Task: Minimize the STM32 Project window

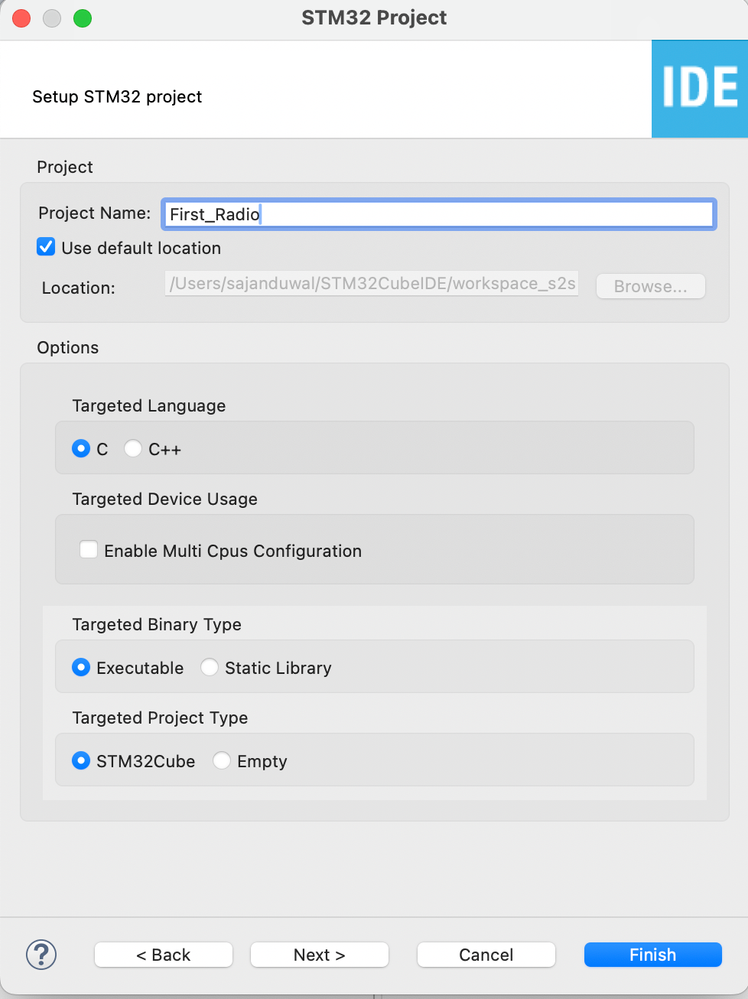Action: click(x=51, y=18)
